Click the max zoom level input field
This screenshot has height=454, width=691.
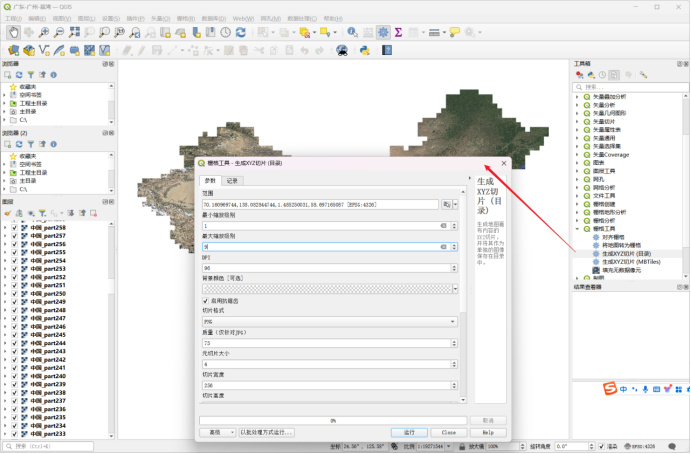pyautogui.click(x=325, y=247)
